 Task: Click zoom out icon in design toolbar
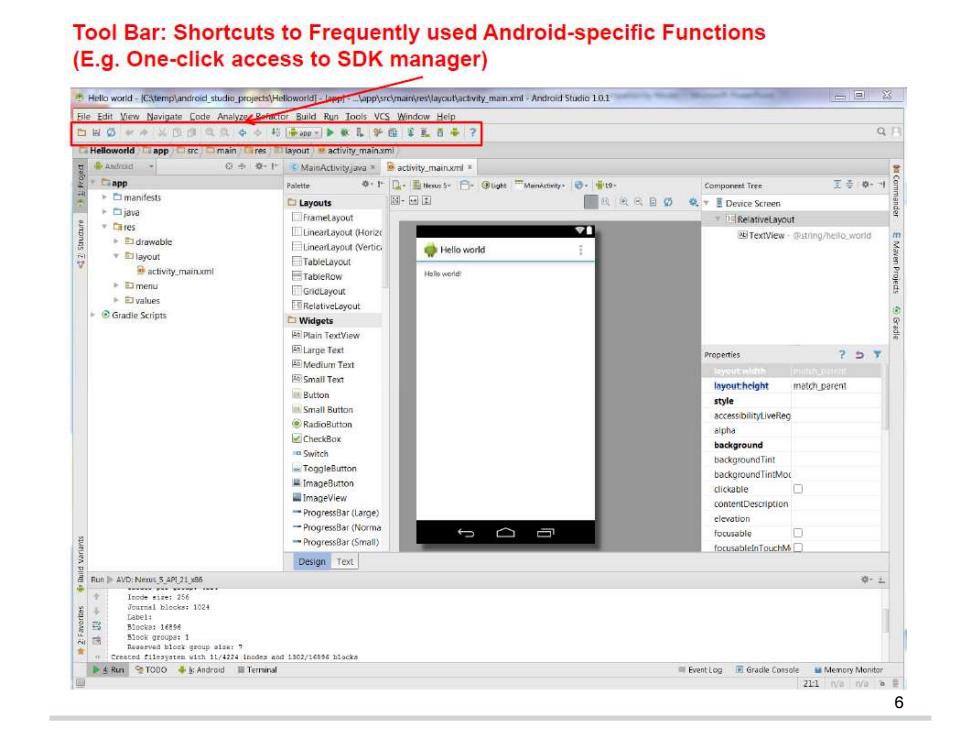pyautogui.click(x=638, y=202)
